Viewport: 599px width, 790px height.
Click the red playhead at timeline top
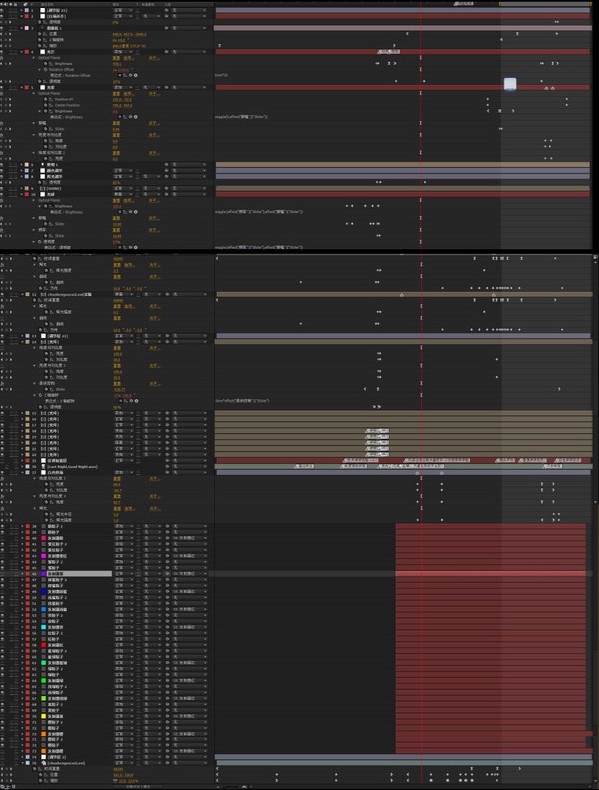click(x=421, y=4)
